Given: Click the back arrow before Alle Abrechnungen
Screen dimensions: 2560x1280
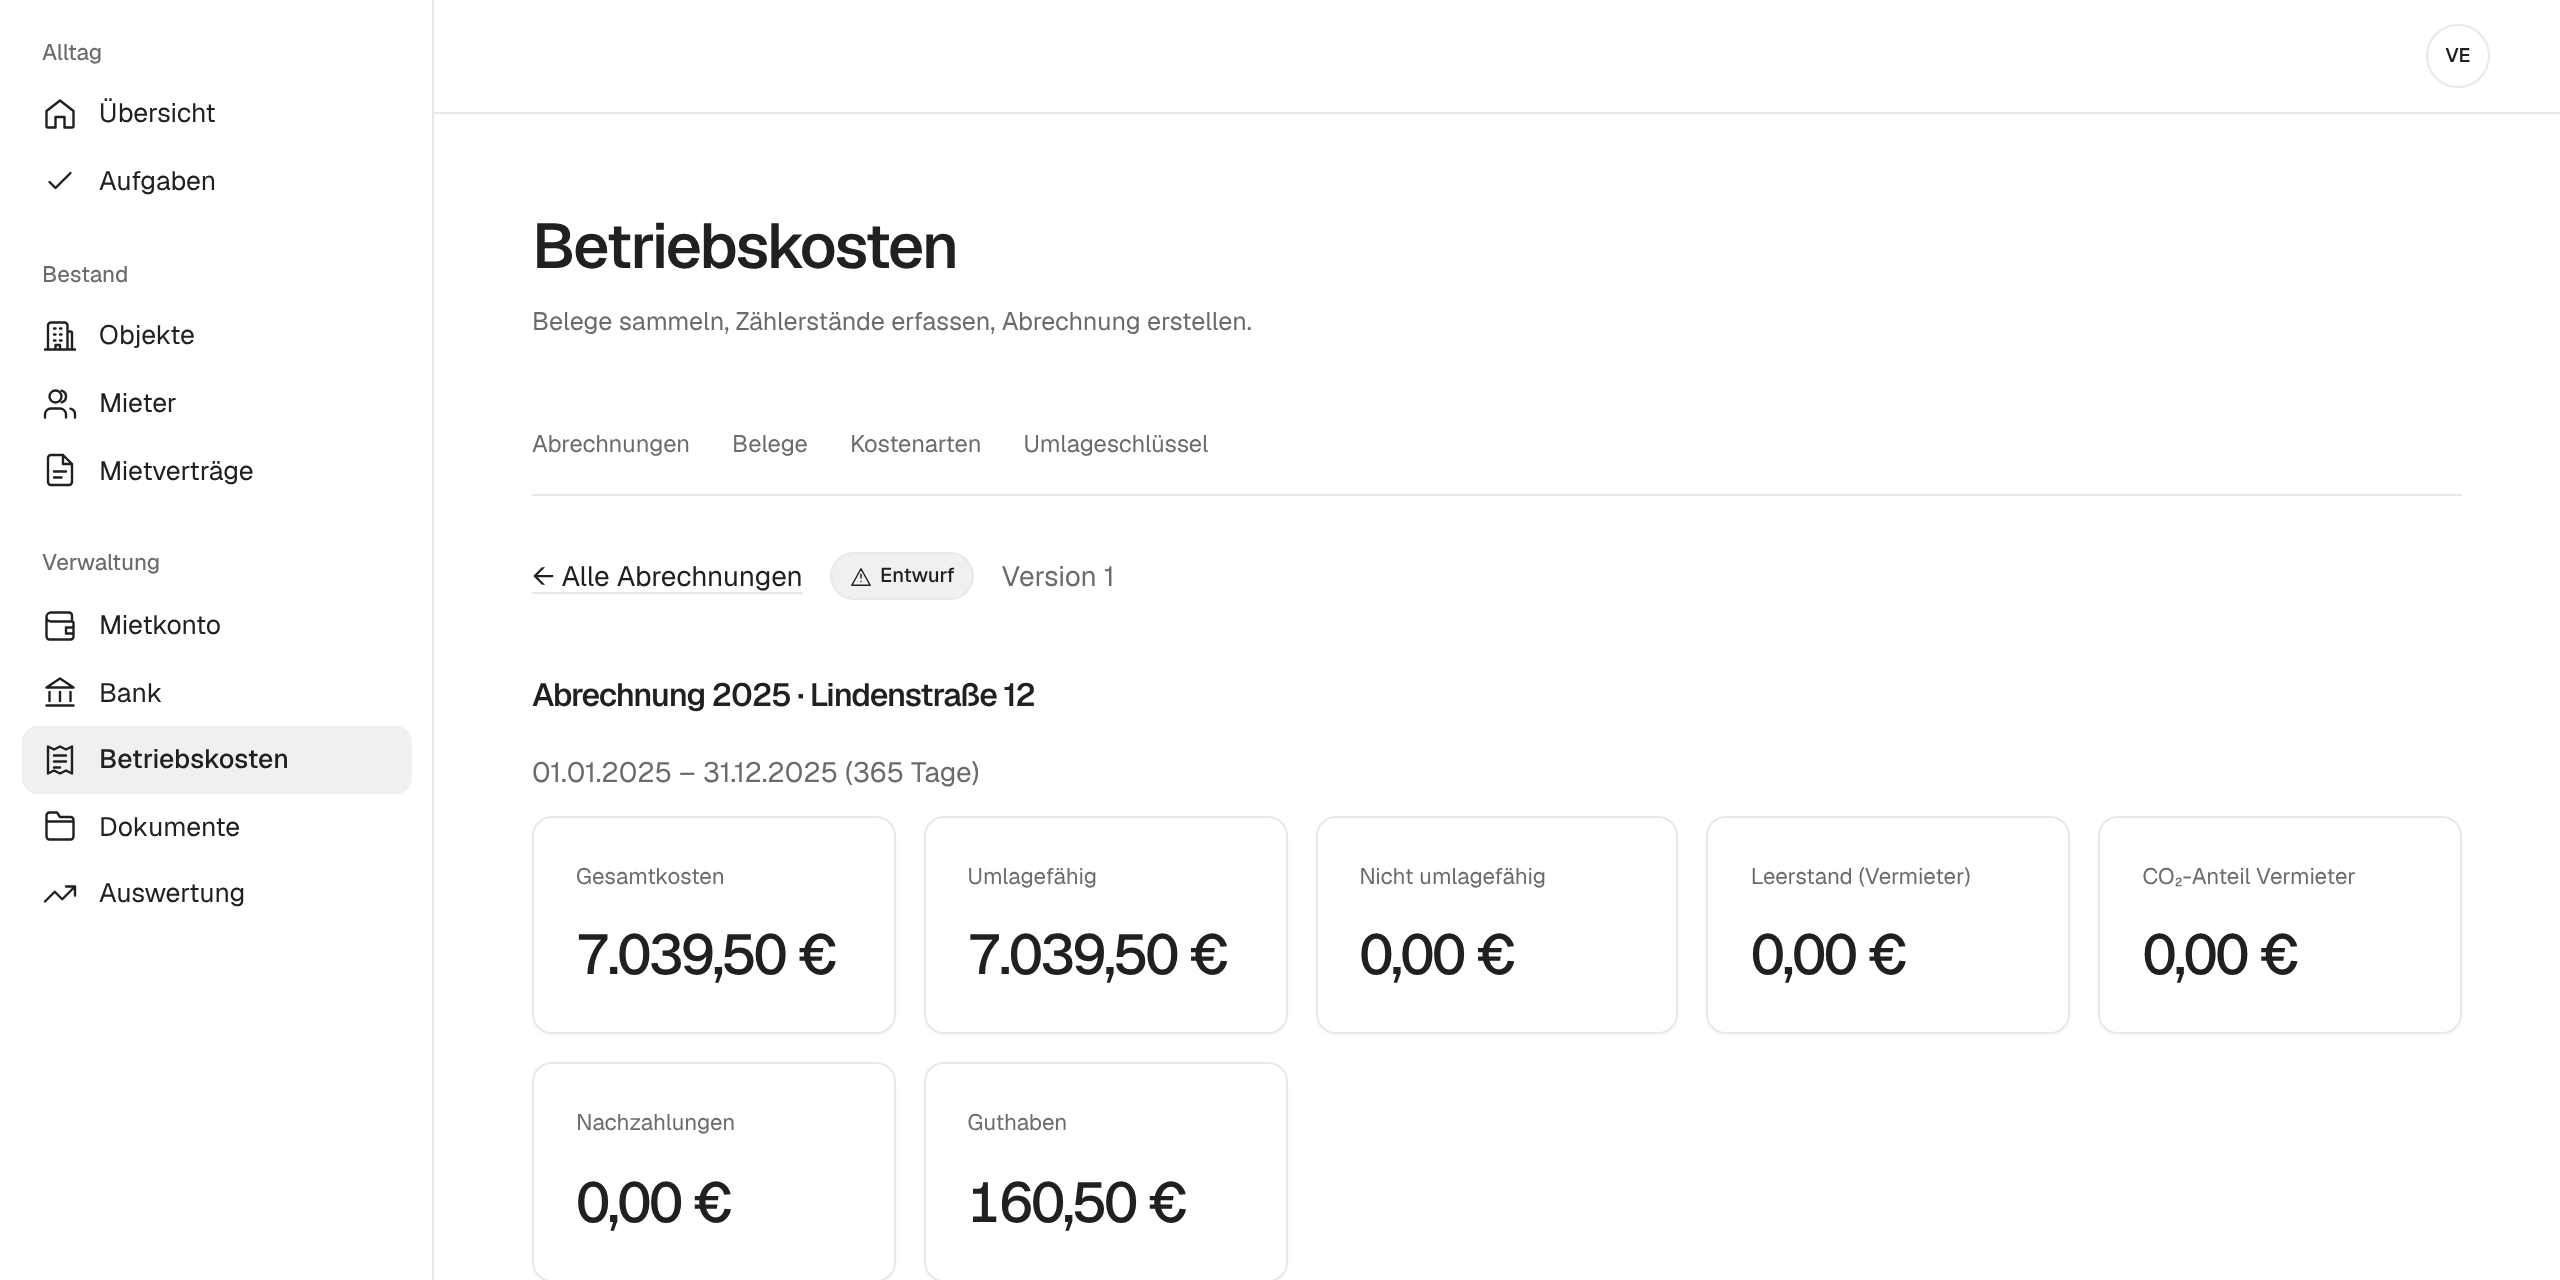Looking at the screenshot, I should tap(543, 576).
